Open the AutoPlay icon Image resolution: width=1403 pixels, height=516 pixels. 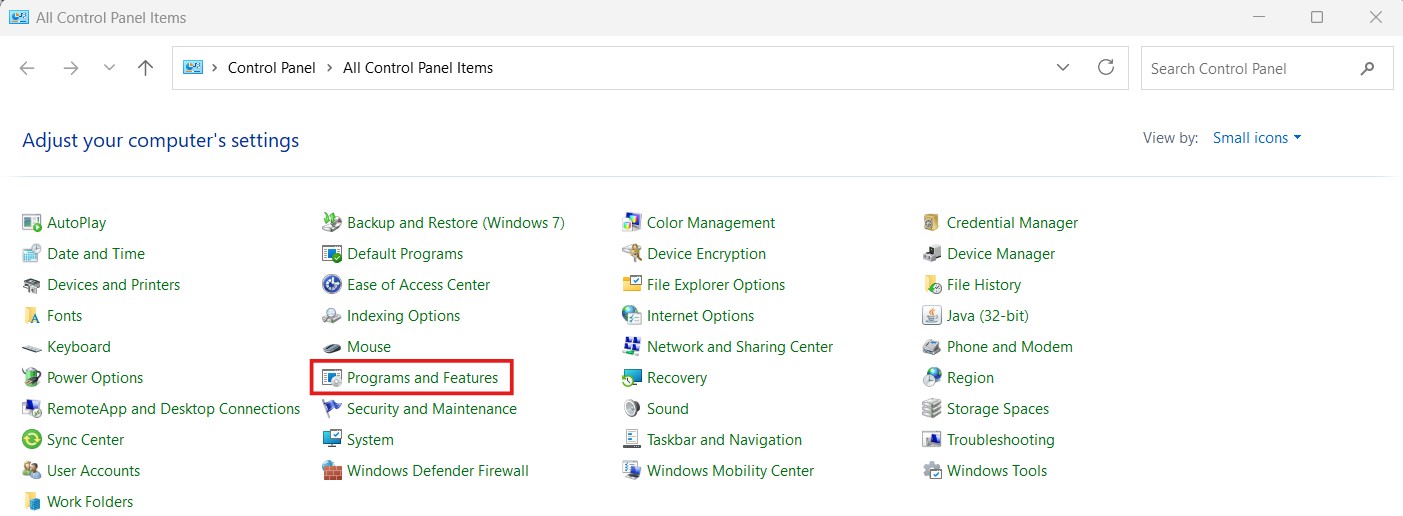click(32, 223)
